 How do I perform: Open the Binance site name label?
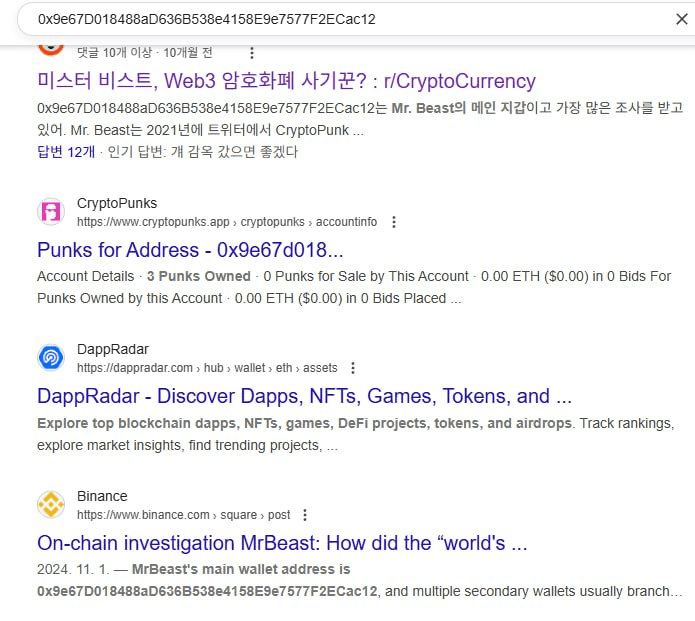tap(102, 496)
